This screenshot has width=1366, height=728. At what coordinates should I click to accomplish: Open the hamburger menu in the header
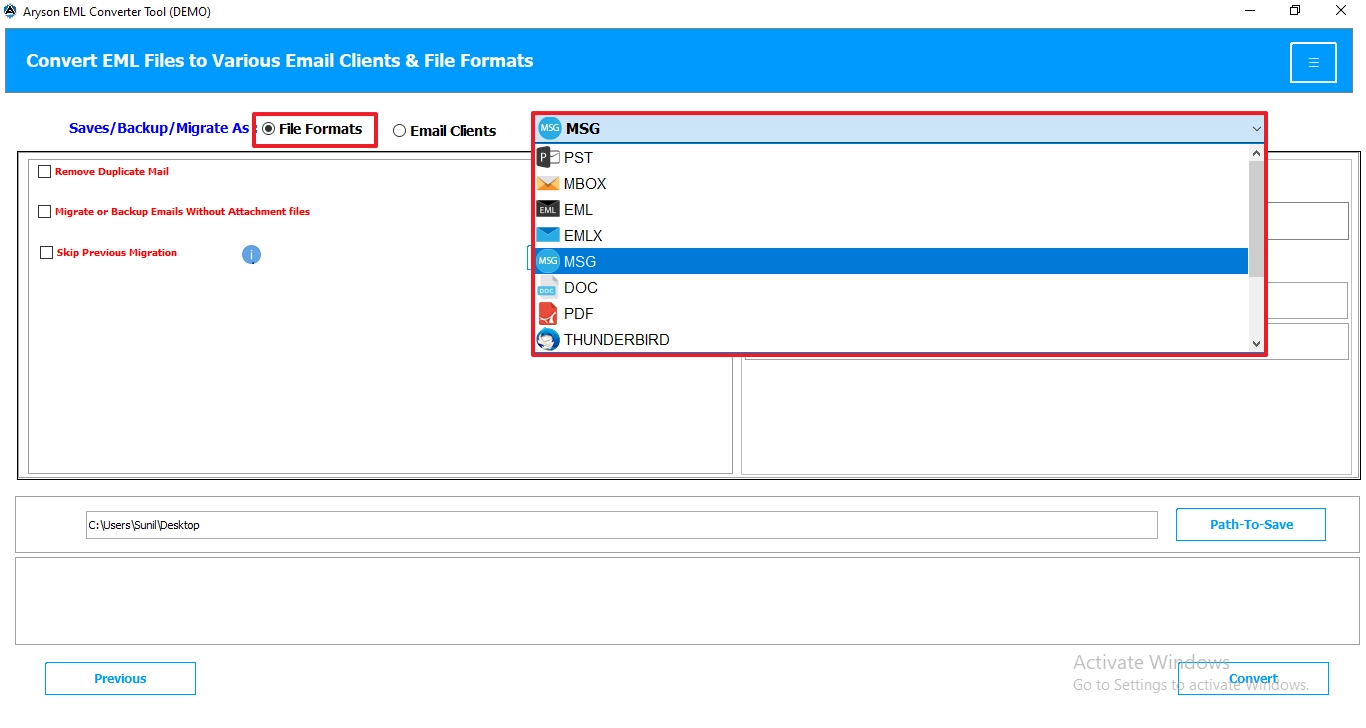click(1313, 62)
